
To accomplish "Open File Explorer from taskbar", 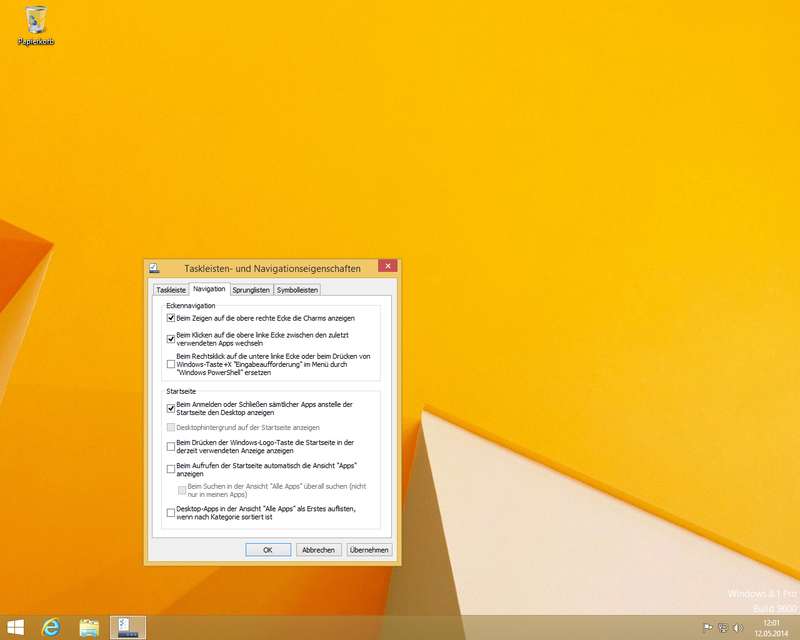I will [x=89, y=627].
